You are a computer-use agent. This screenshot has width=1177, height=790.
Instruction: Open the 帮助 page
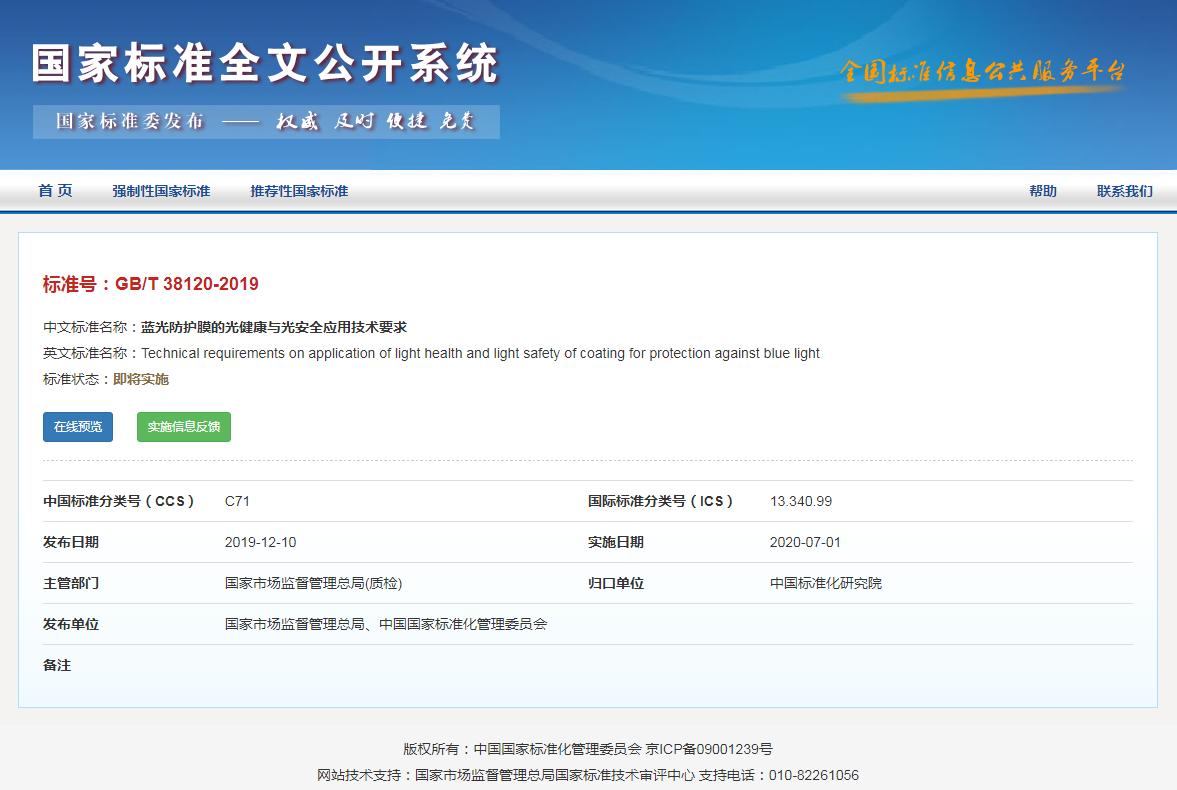click(x=1043, y=191)
